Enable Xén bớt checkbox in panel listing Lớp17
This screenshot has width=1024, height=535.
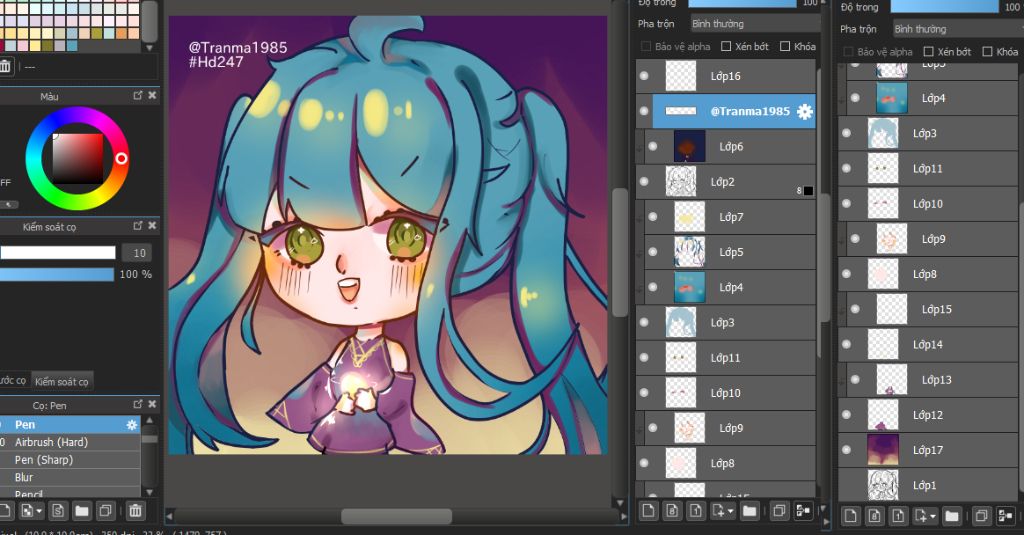tap(928, 52)
